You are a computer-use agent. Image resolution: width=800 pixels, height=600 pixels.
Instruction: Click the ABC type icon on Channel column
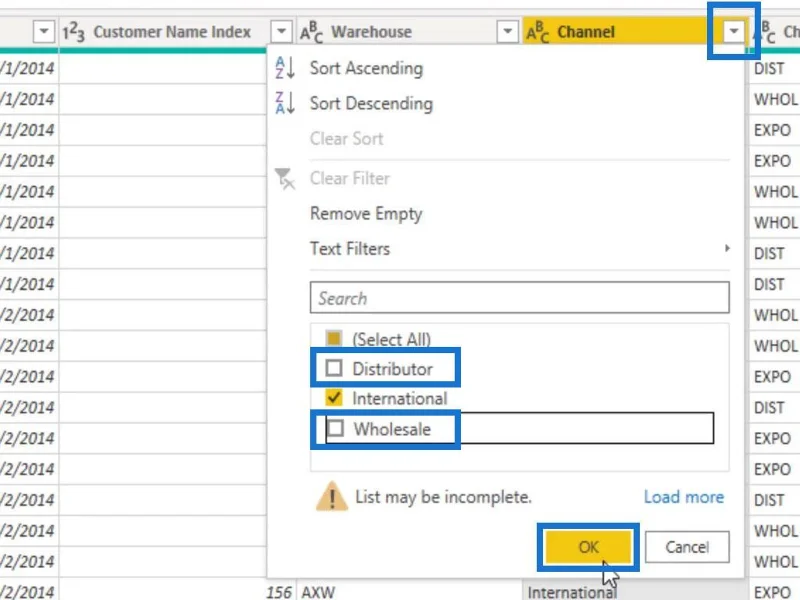coord(537,32)
